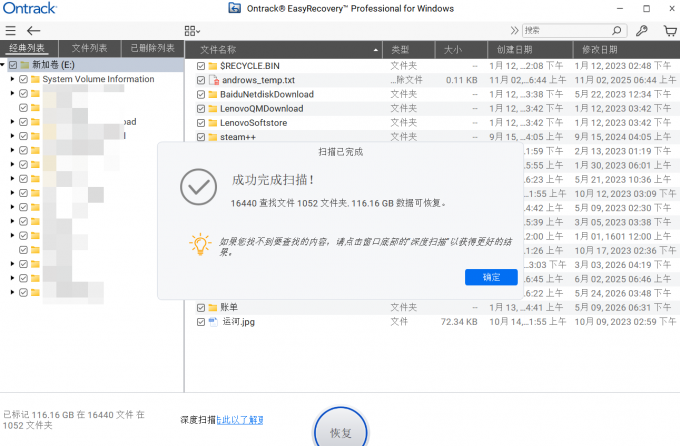Click the 新加卷 (E:) drive icon
The height and width of the screenshot is (446, 680).
click(25, 65)
